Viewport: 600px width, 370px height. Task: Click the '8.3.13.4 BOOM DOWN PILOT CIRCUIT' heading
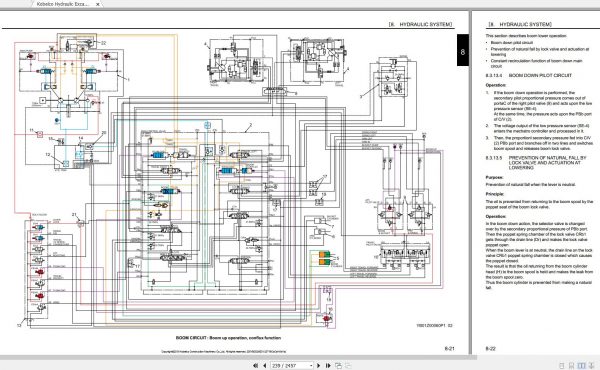[x=528, y=75]
